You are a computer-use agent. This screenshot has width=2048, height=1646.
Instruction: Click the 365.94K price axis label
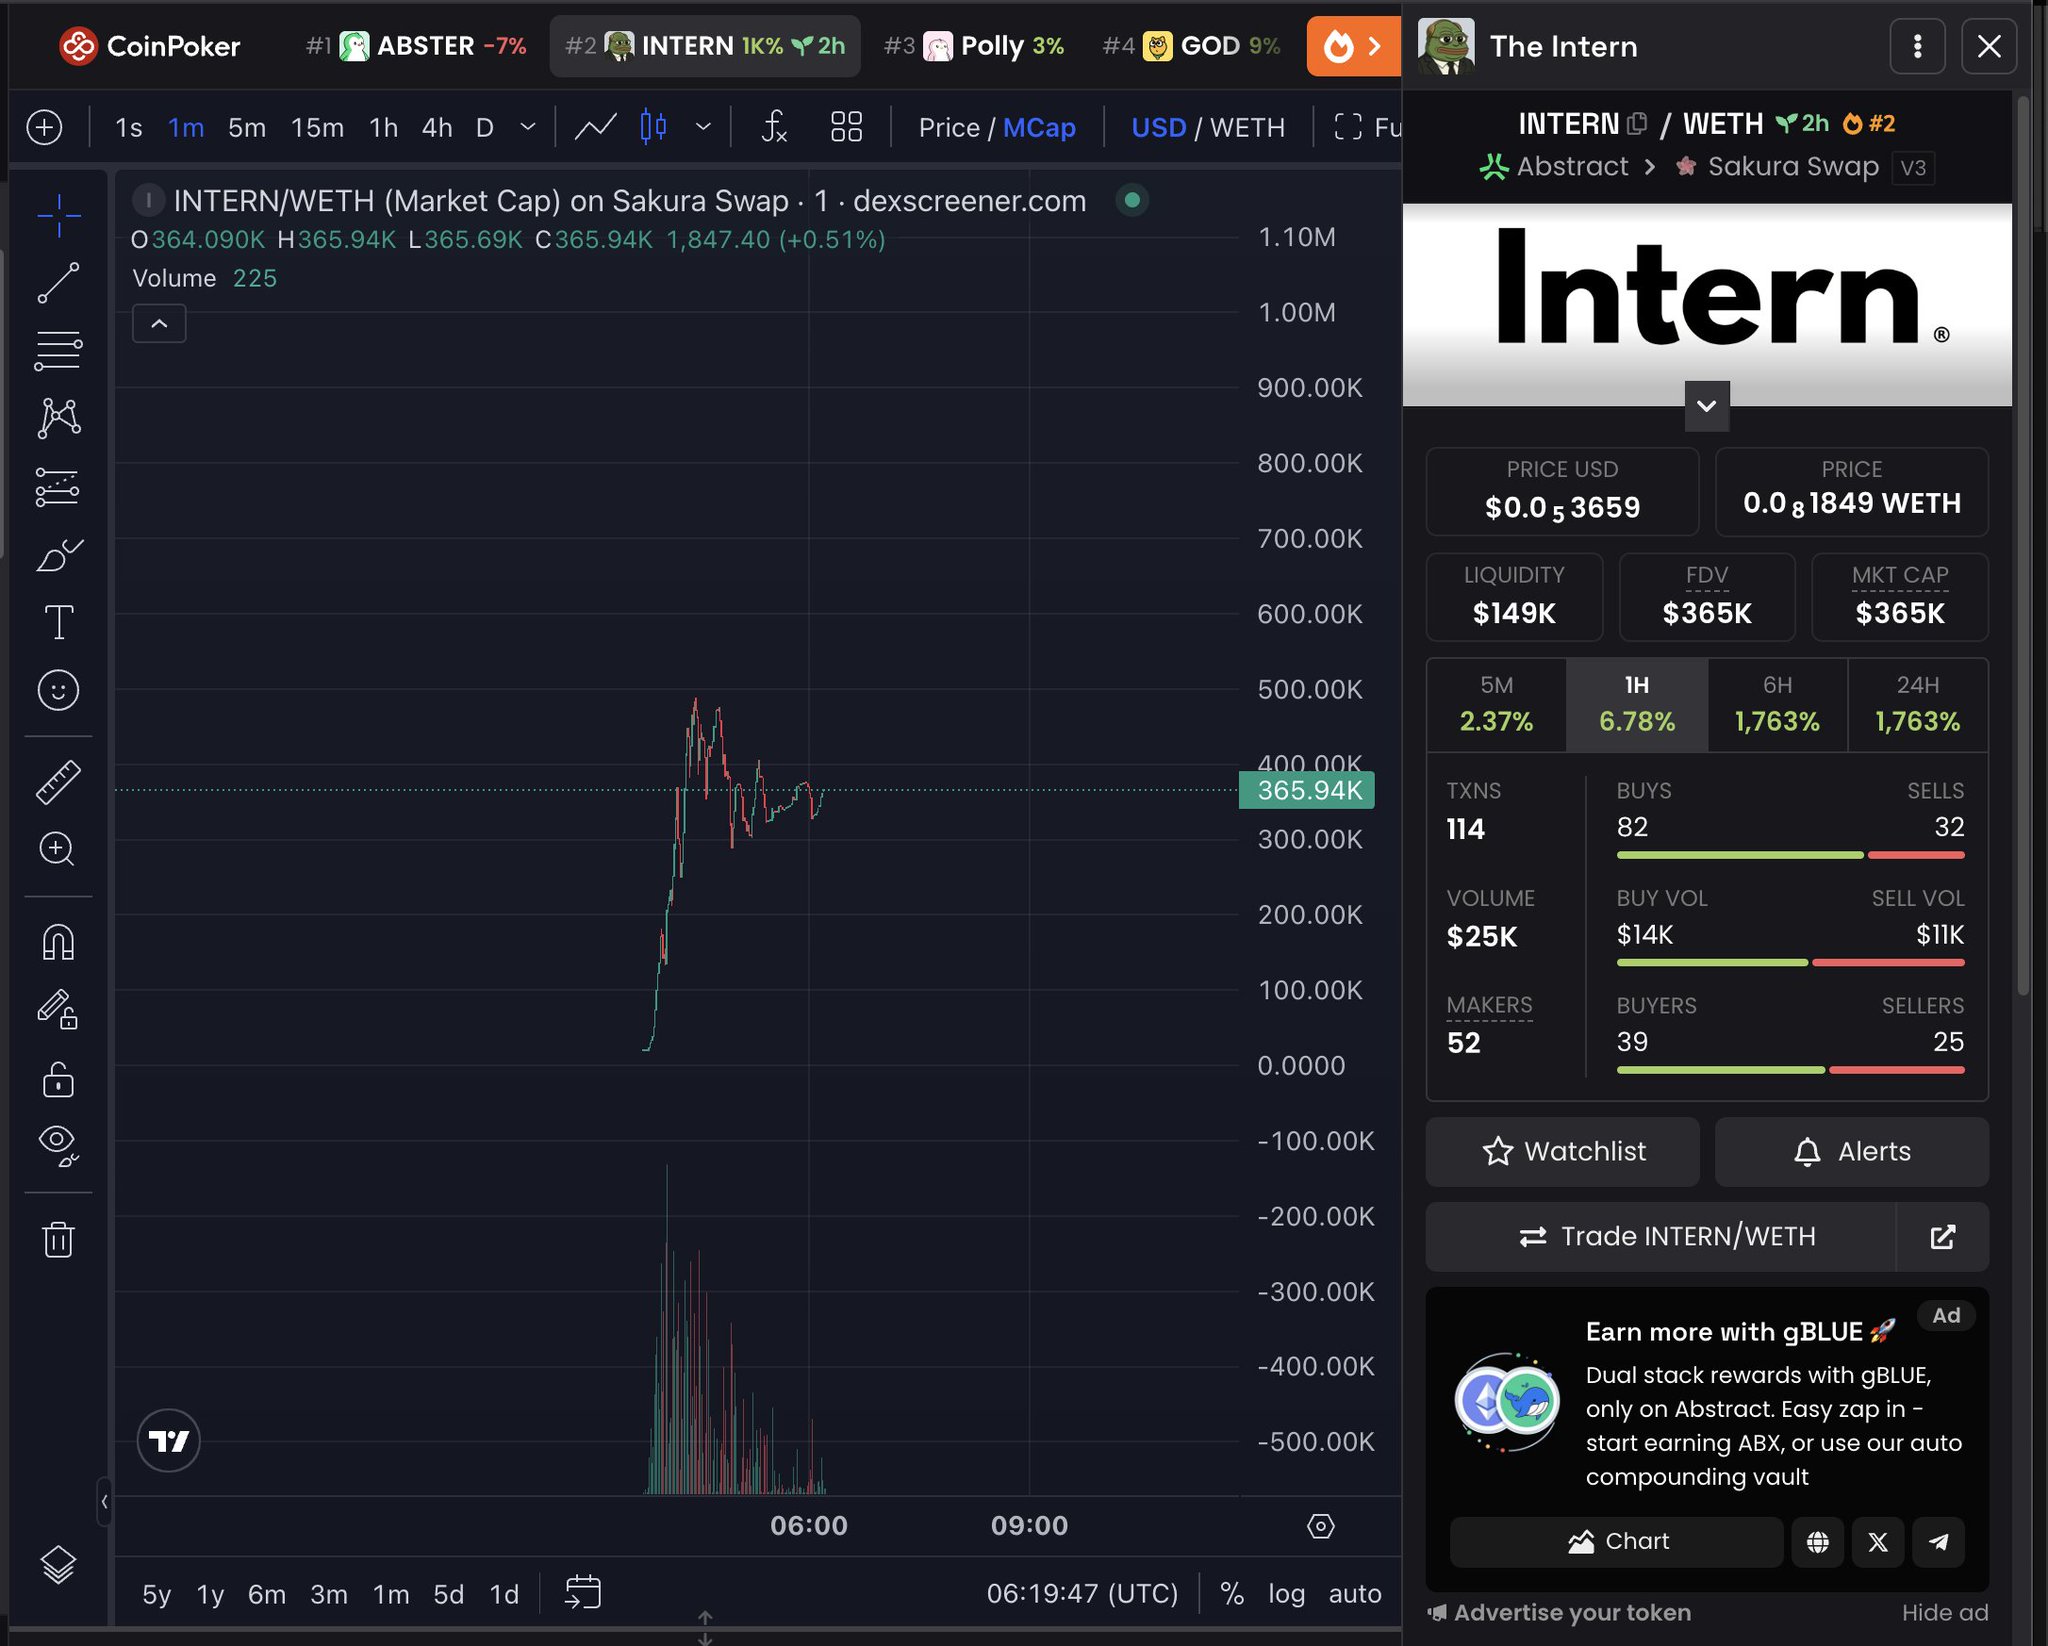tap(1306, 790)
